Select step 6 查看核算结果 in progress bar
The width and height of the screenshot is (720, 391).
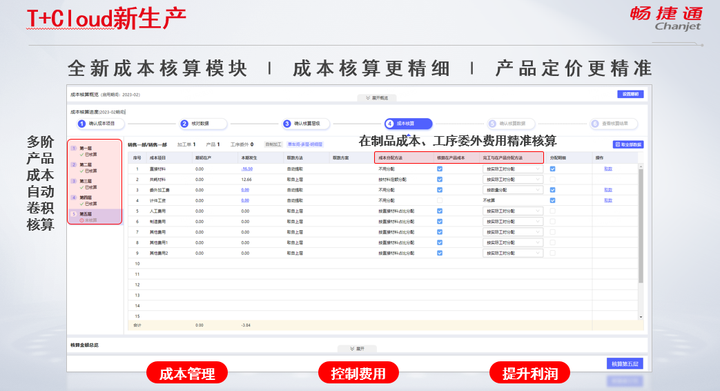pos(613,123)
